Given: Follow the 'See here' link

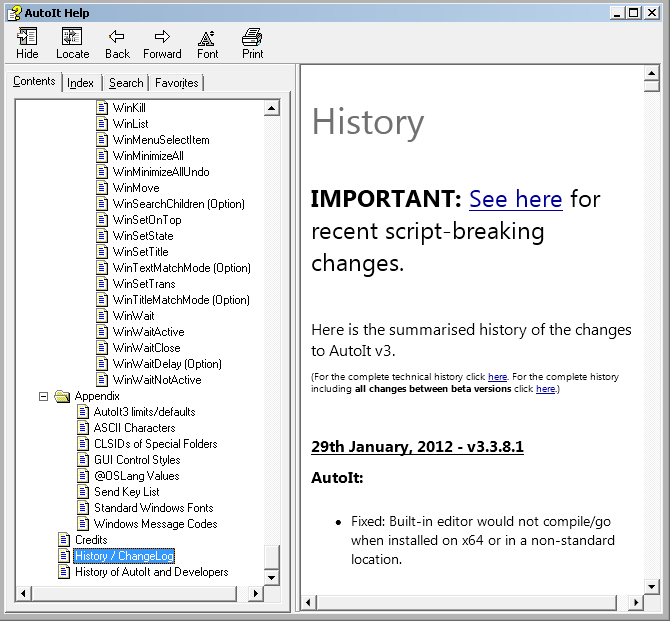Looking at the screenshot, I should click(515, 199).
